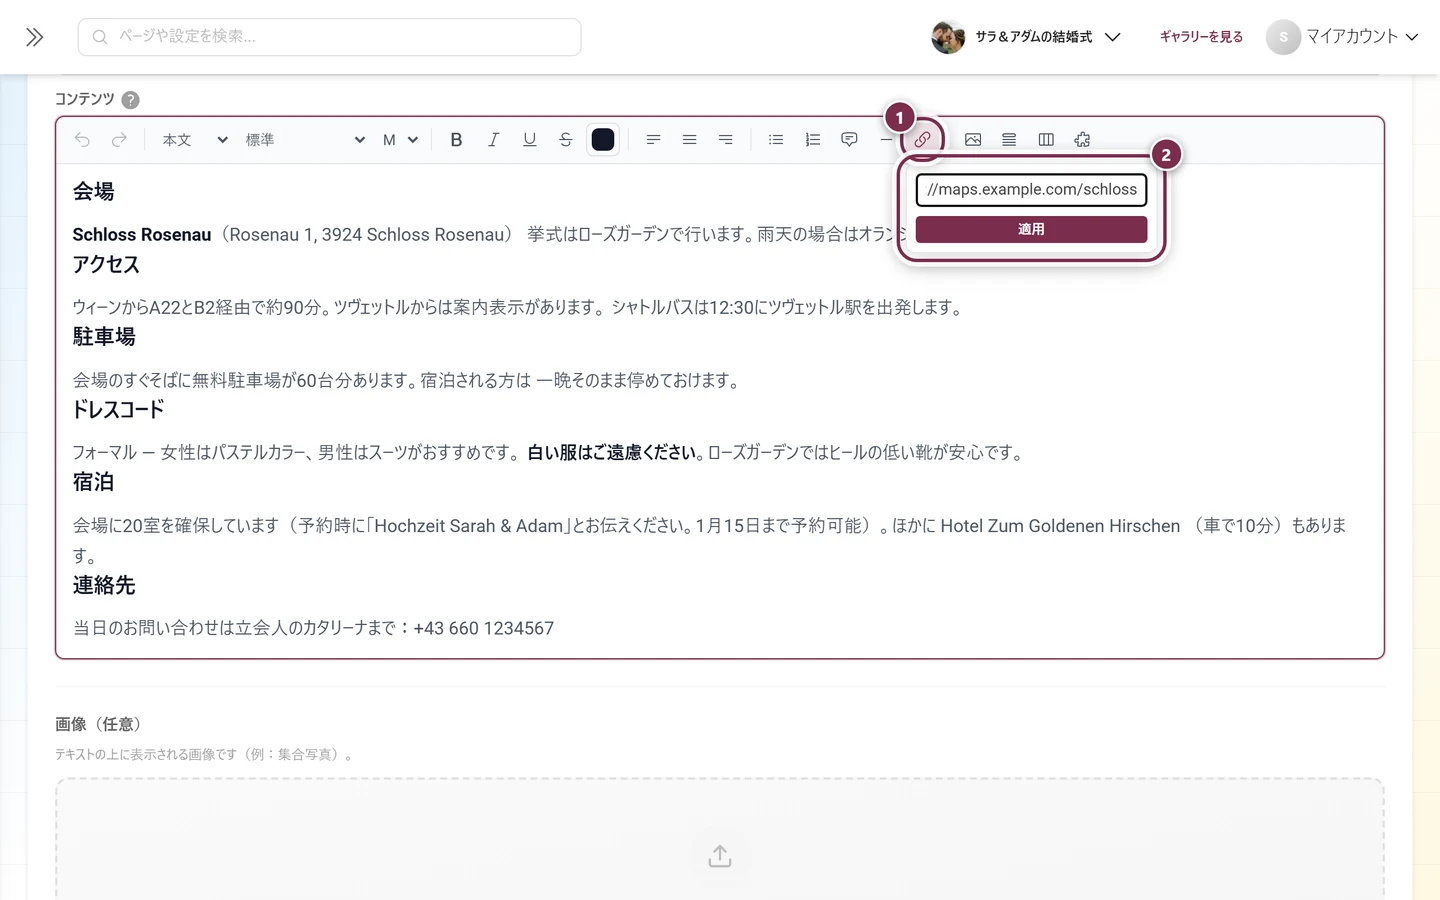Click the image upload drop area

point(720,840)
